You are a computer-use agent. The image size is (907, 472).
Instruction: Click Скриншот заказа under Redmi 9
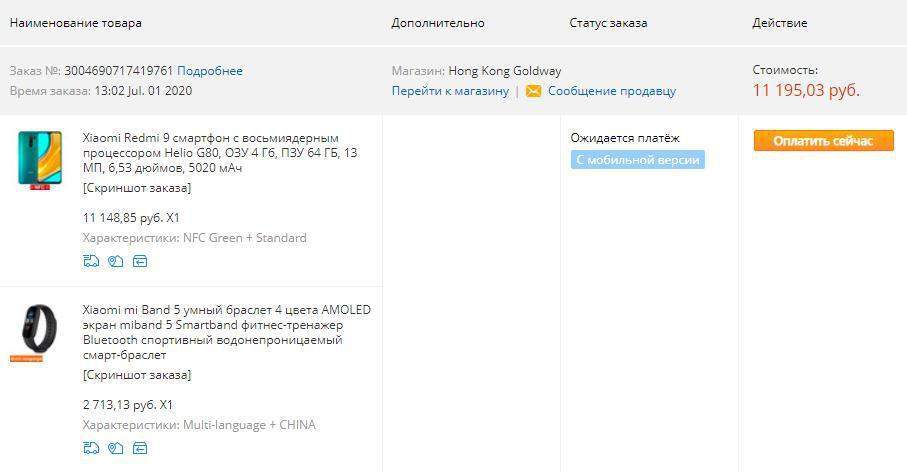tap(136, 188)
